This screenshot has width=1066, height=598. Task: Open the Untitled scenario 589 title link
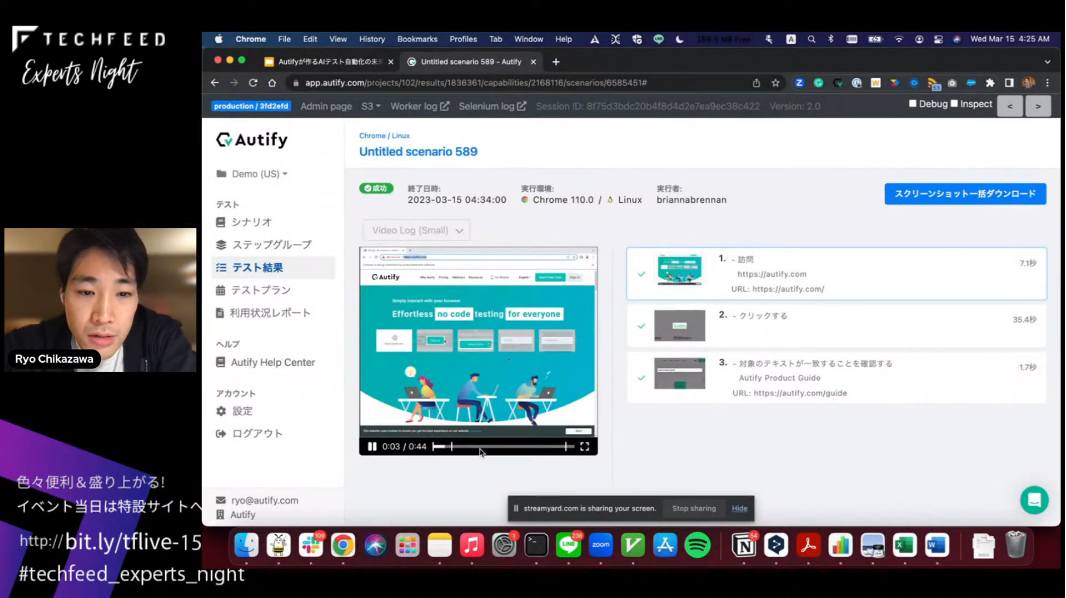(x=418, y=152)
